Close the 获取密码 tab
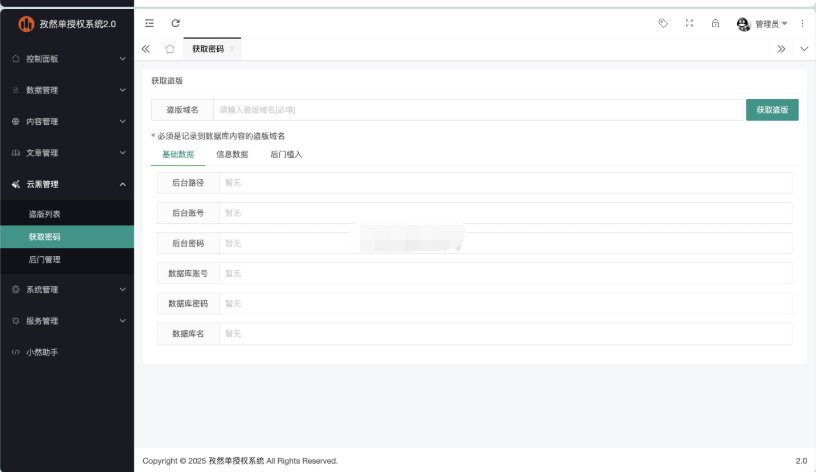 point(232,49)
